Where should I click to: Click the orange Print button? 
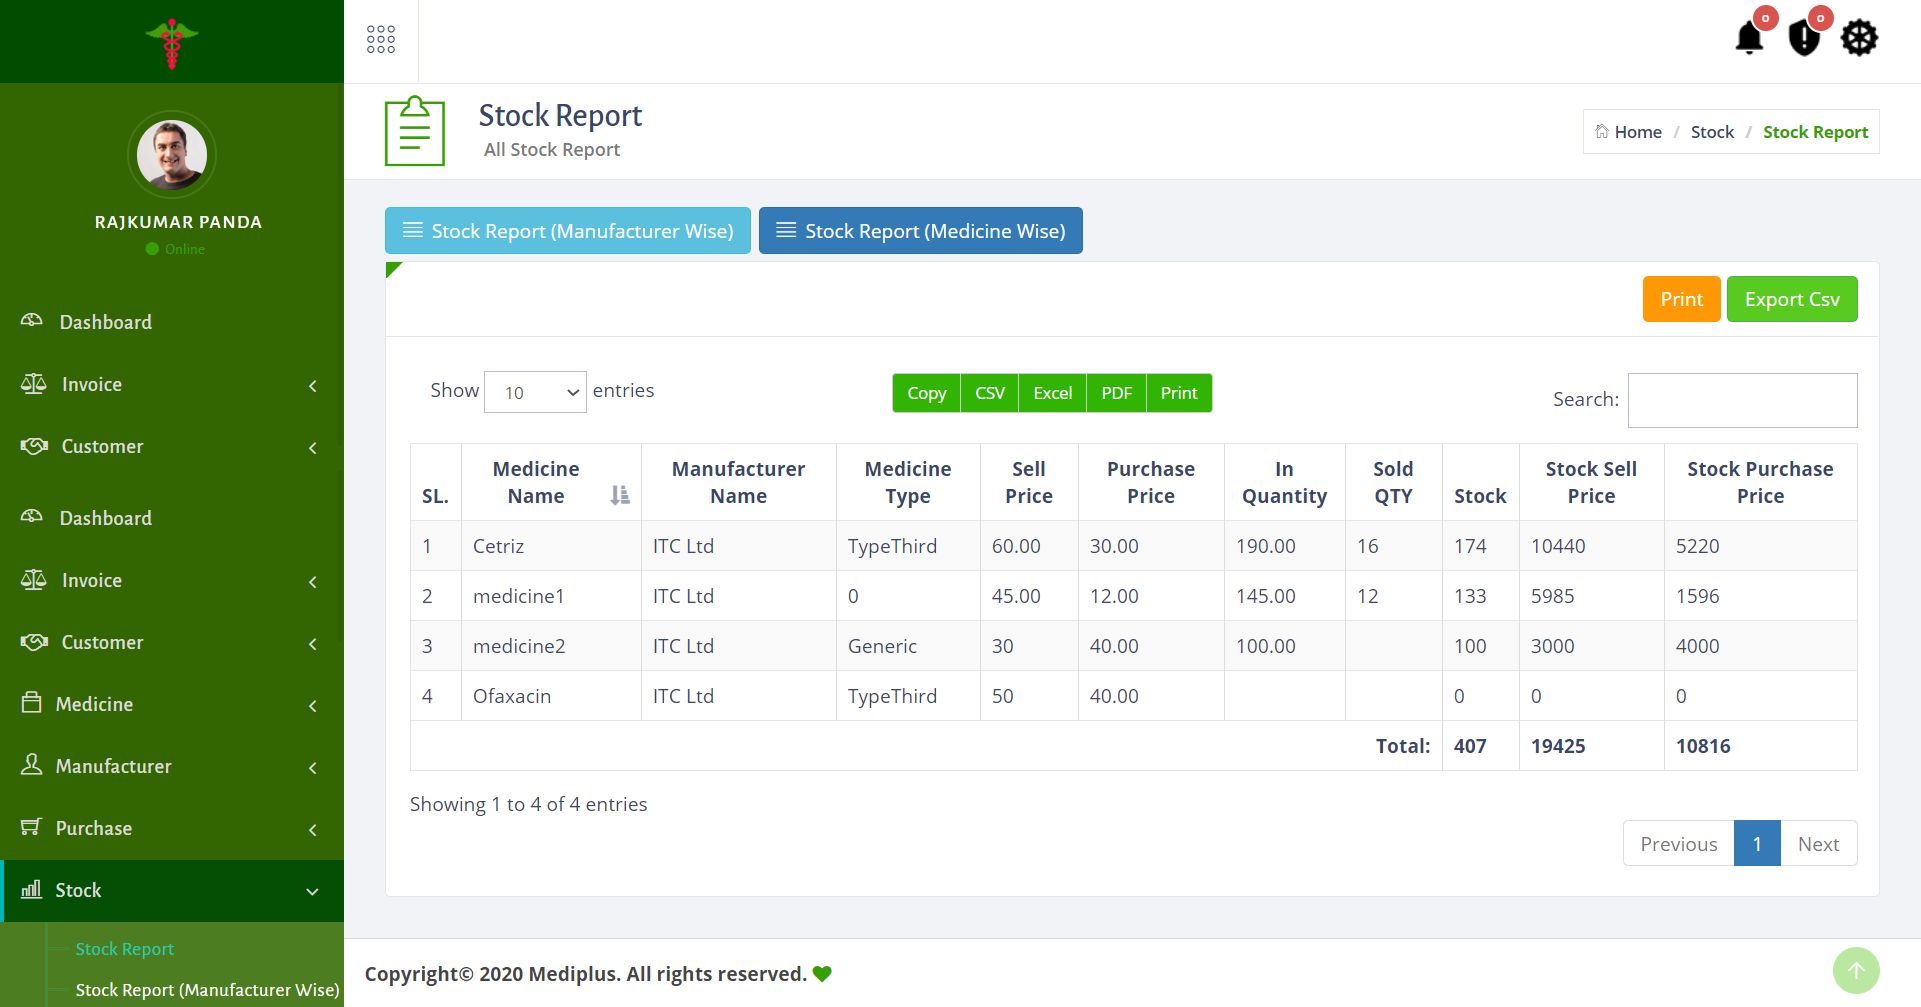click(x=1681, y=299)
